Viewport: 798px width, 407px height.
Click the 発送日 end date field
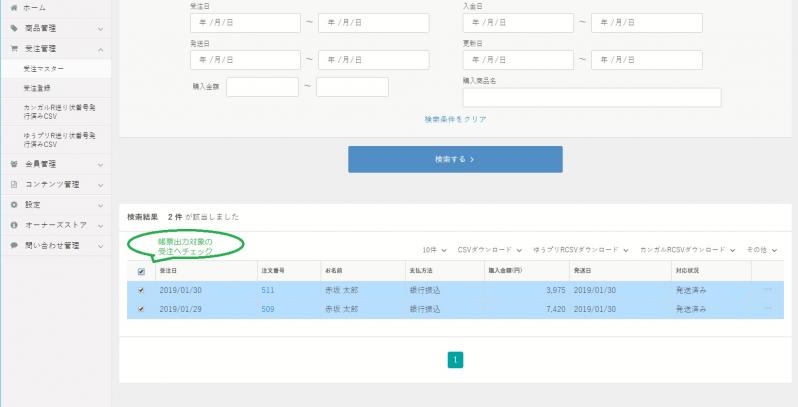pyautogui.click(x=374, y=60)
